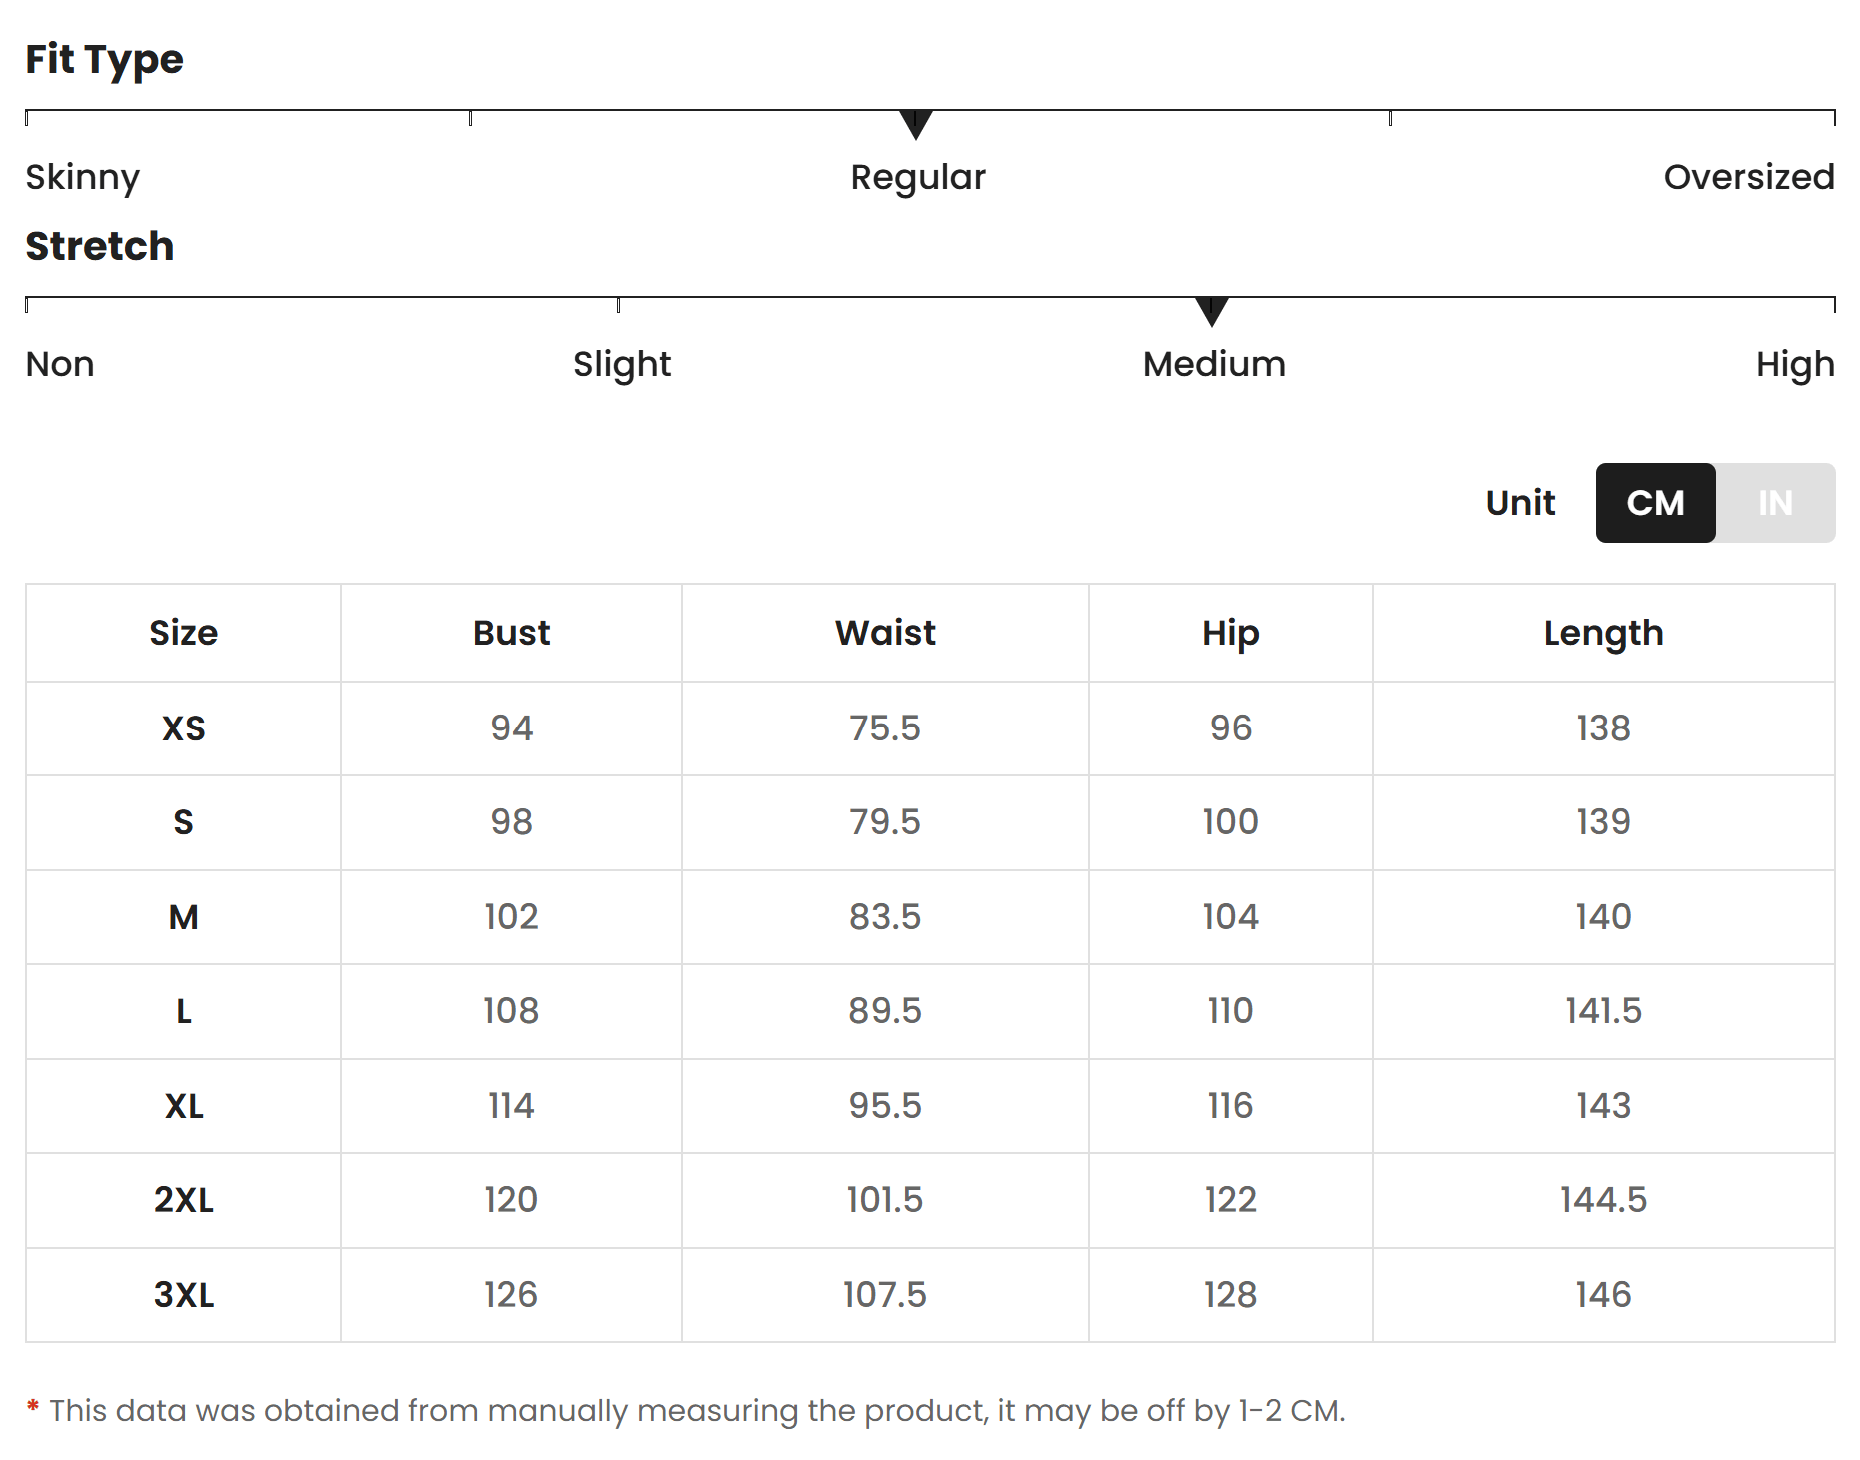
Task: Select the CM unit button
Action: coord(1656,503)
